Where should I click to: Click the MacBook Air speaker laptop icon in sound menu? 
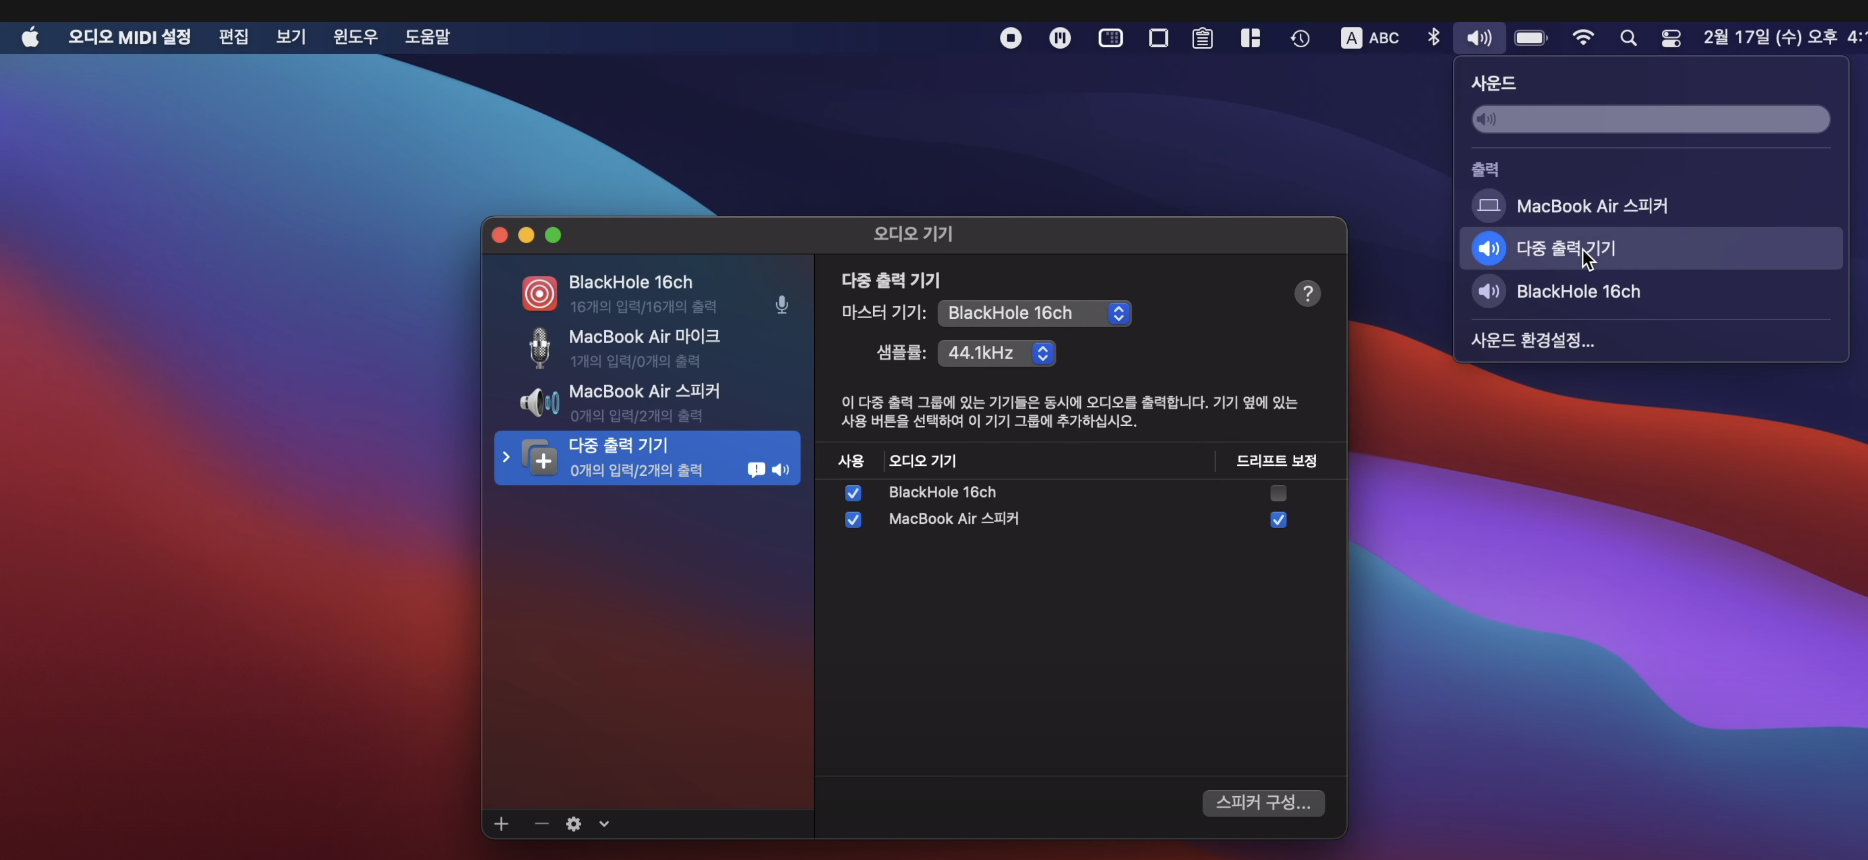pos(1488,206)
